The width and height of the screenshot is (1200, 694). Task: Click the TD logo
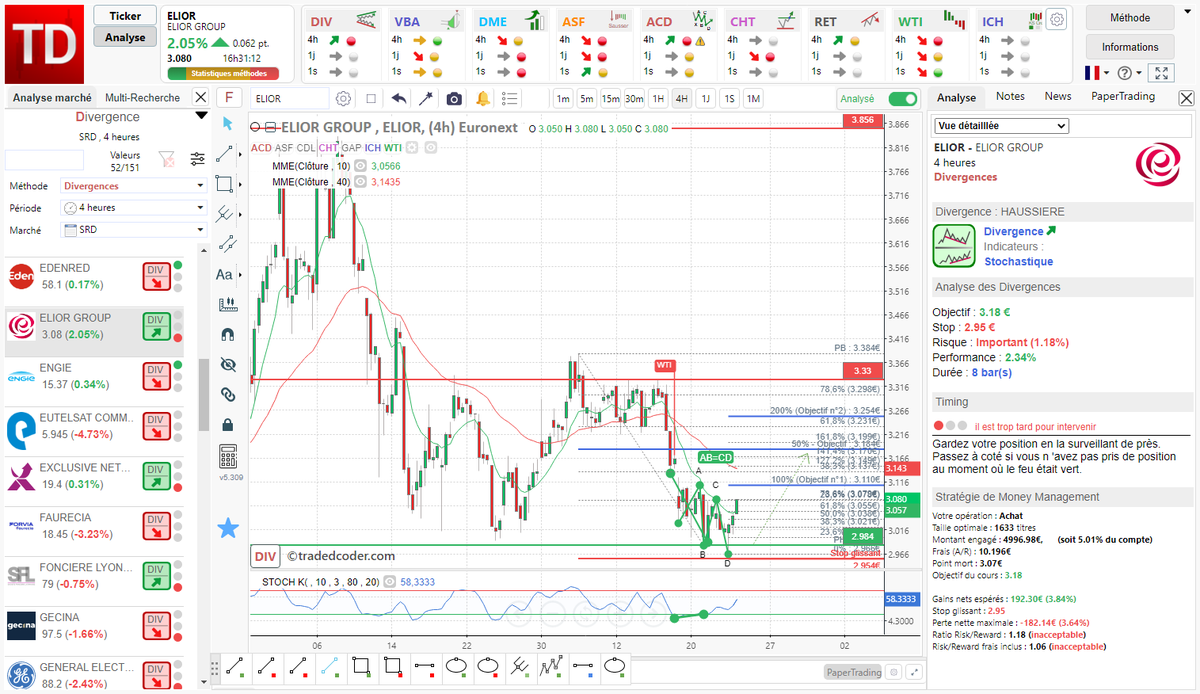43,43
